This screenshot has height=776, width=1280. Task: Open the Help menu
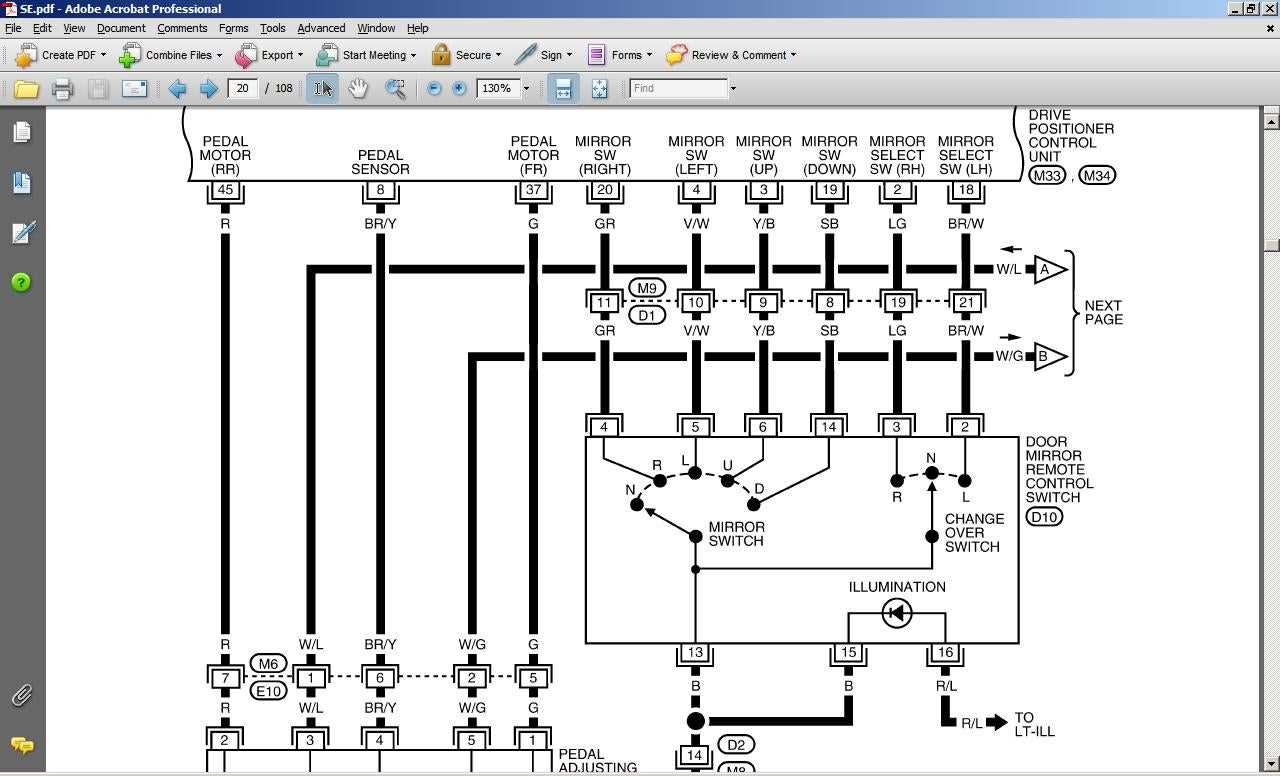417,28
